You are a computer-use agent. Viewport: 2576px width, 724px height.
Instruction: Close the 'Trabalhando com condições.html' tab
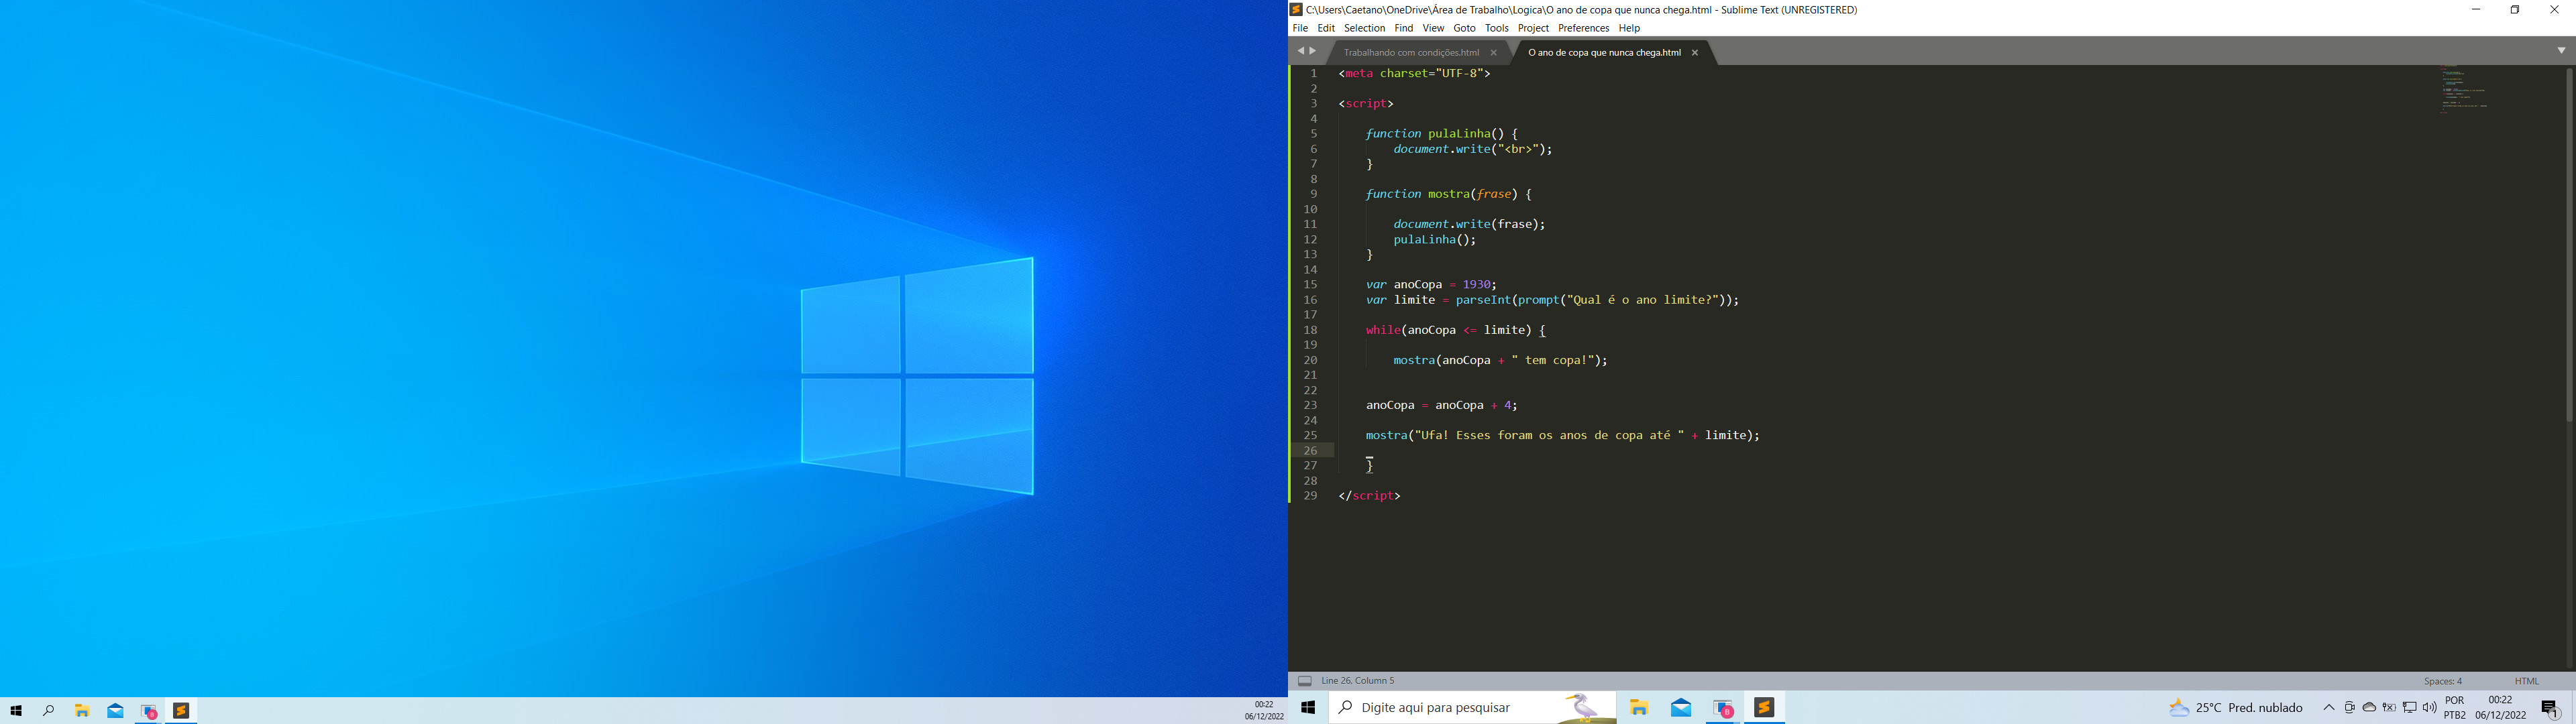click(x=1494, y=53)
